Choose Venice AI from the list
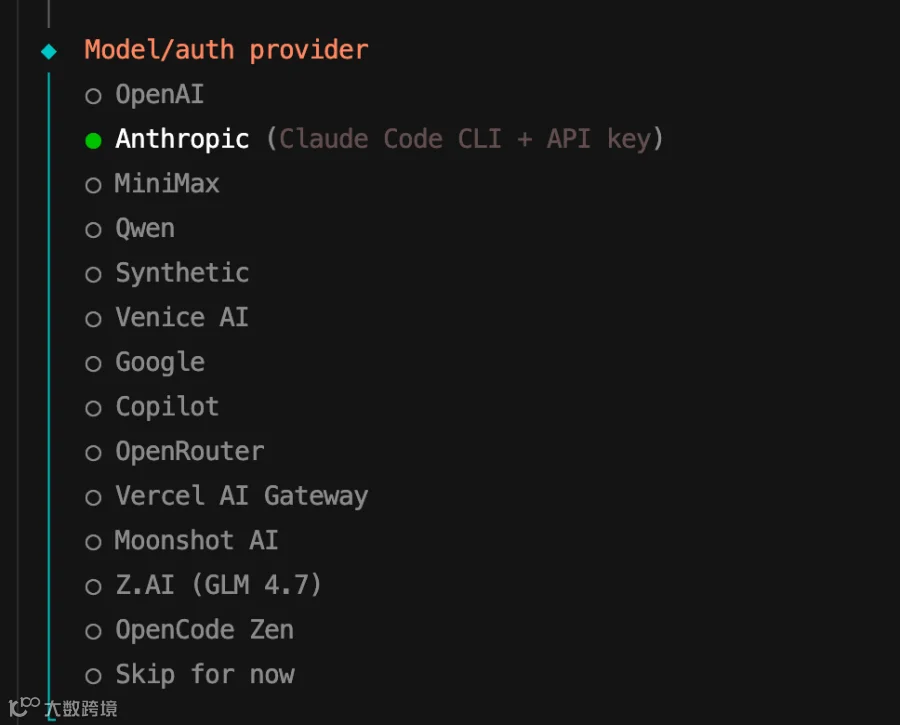This screenshot has width=900, height=725. point(166,318)
